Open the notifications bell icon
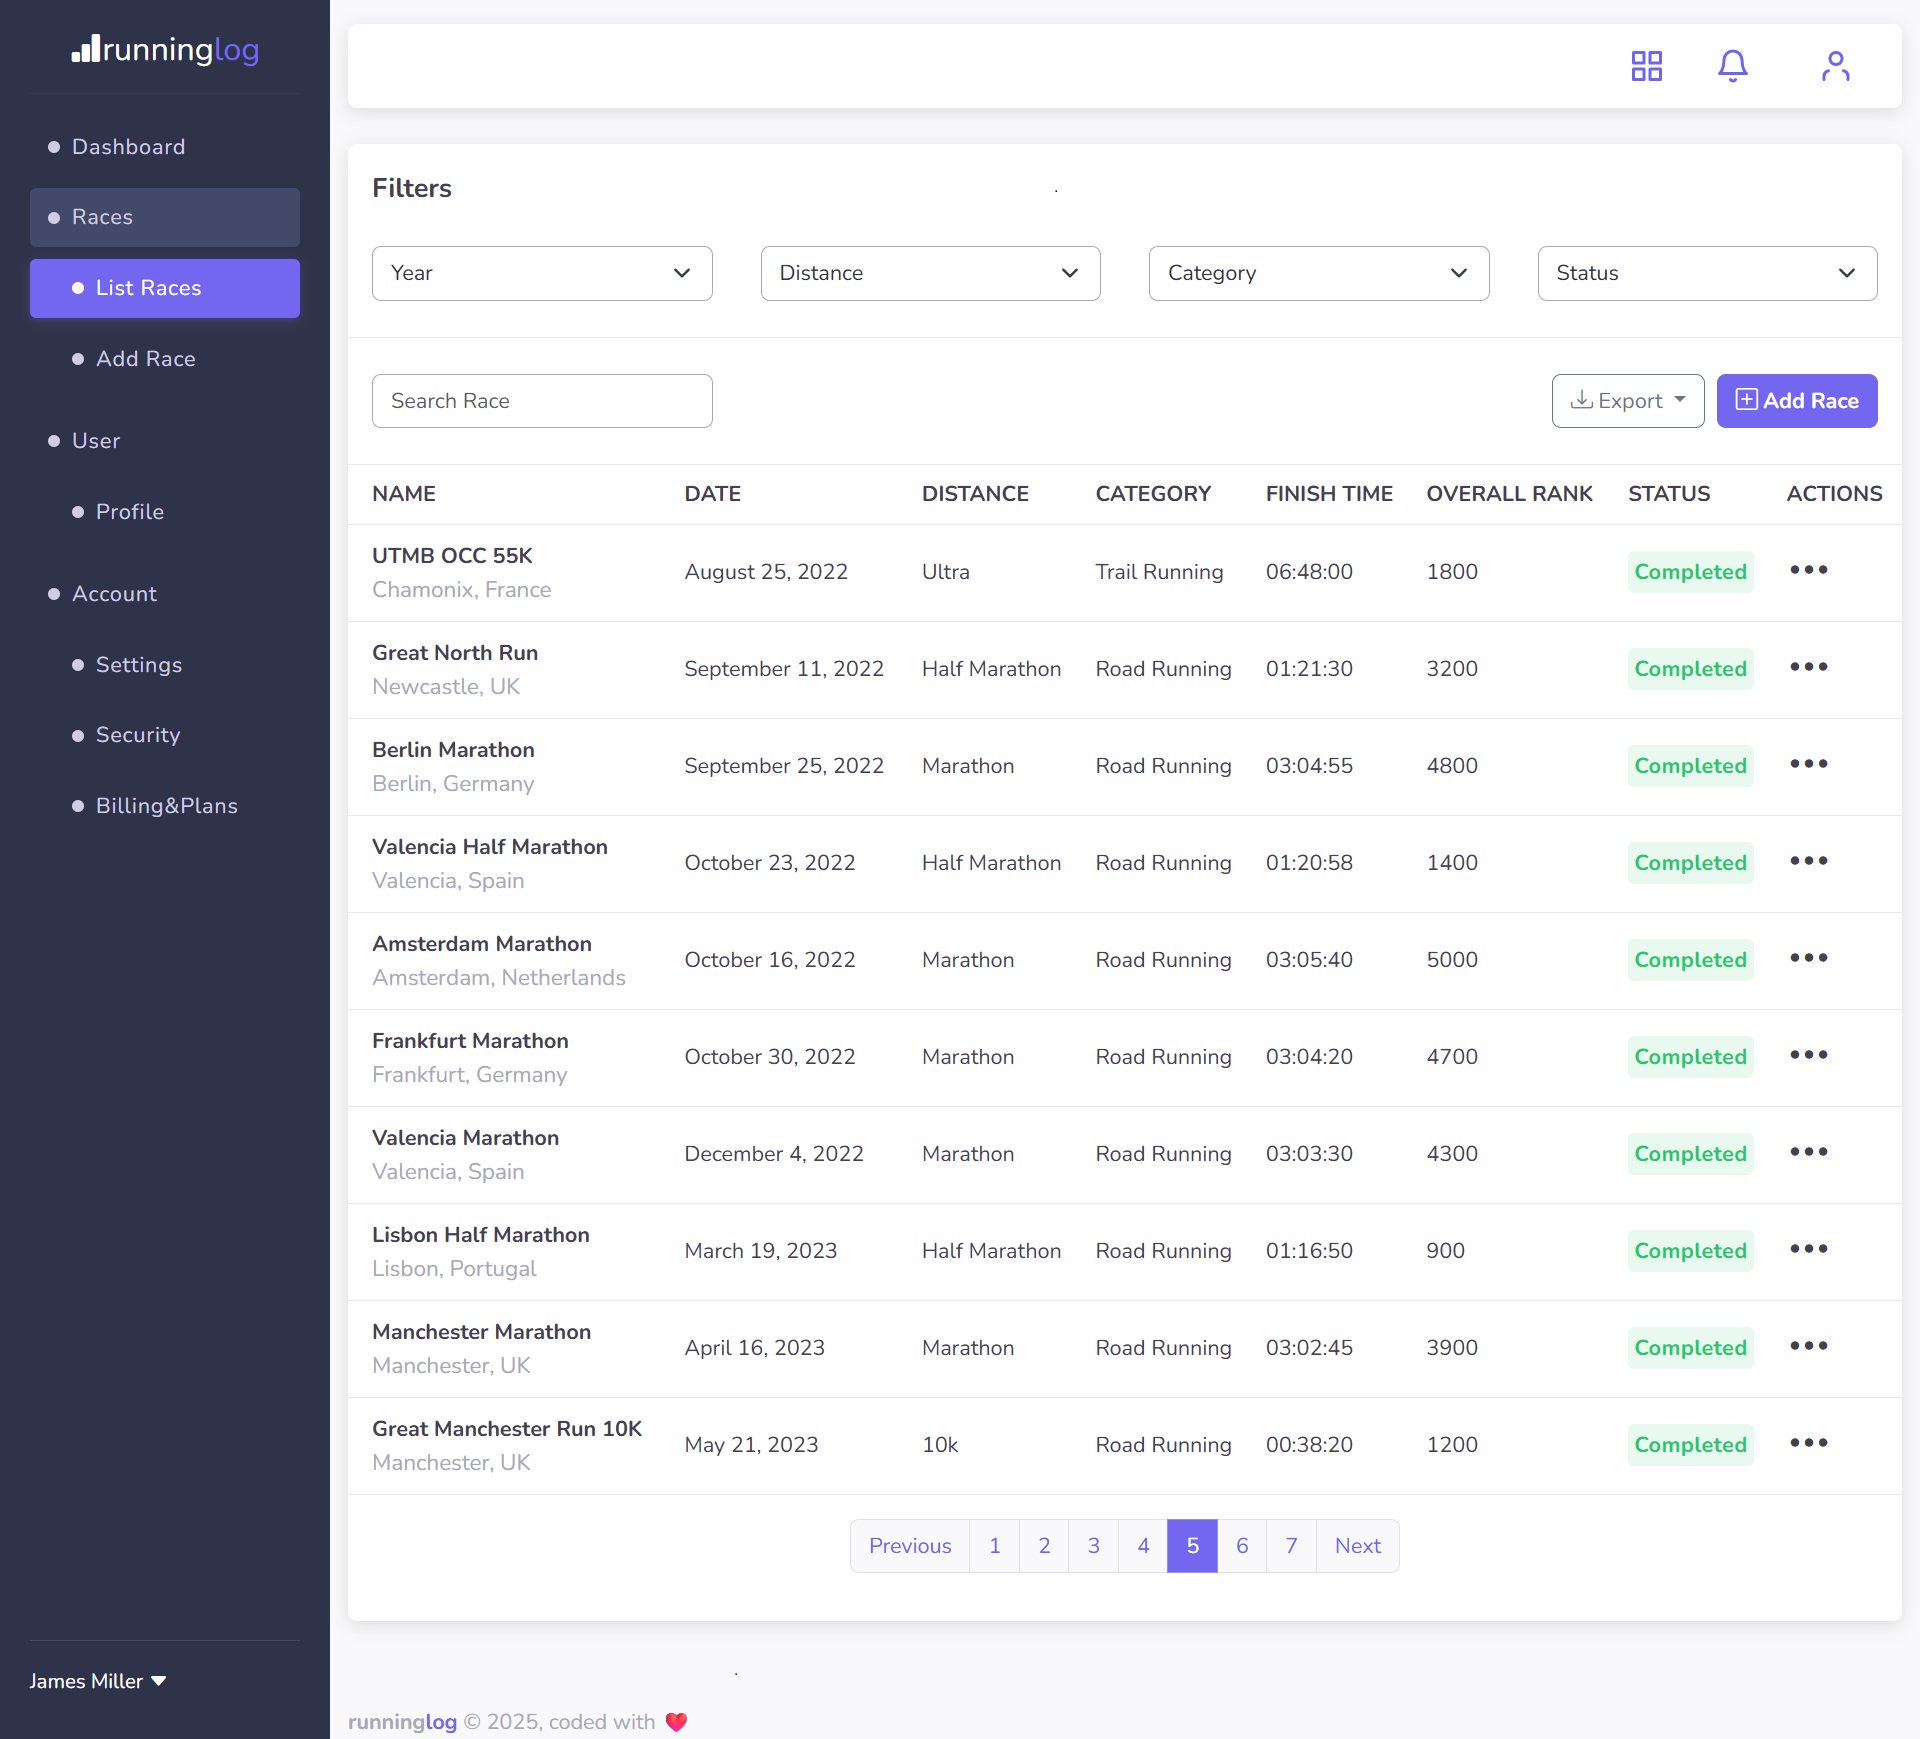 click(x=1732, y=66)
